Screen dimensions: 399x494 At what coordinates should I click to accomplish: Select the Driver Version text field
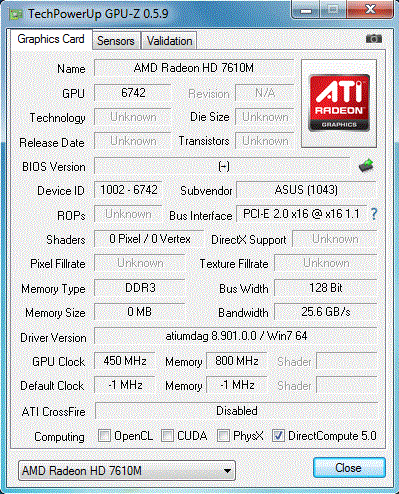(x=236, y=336)
